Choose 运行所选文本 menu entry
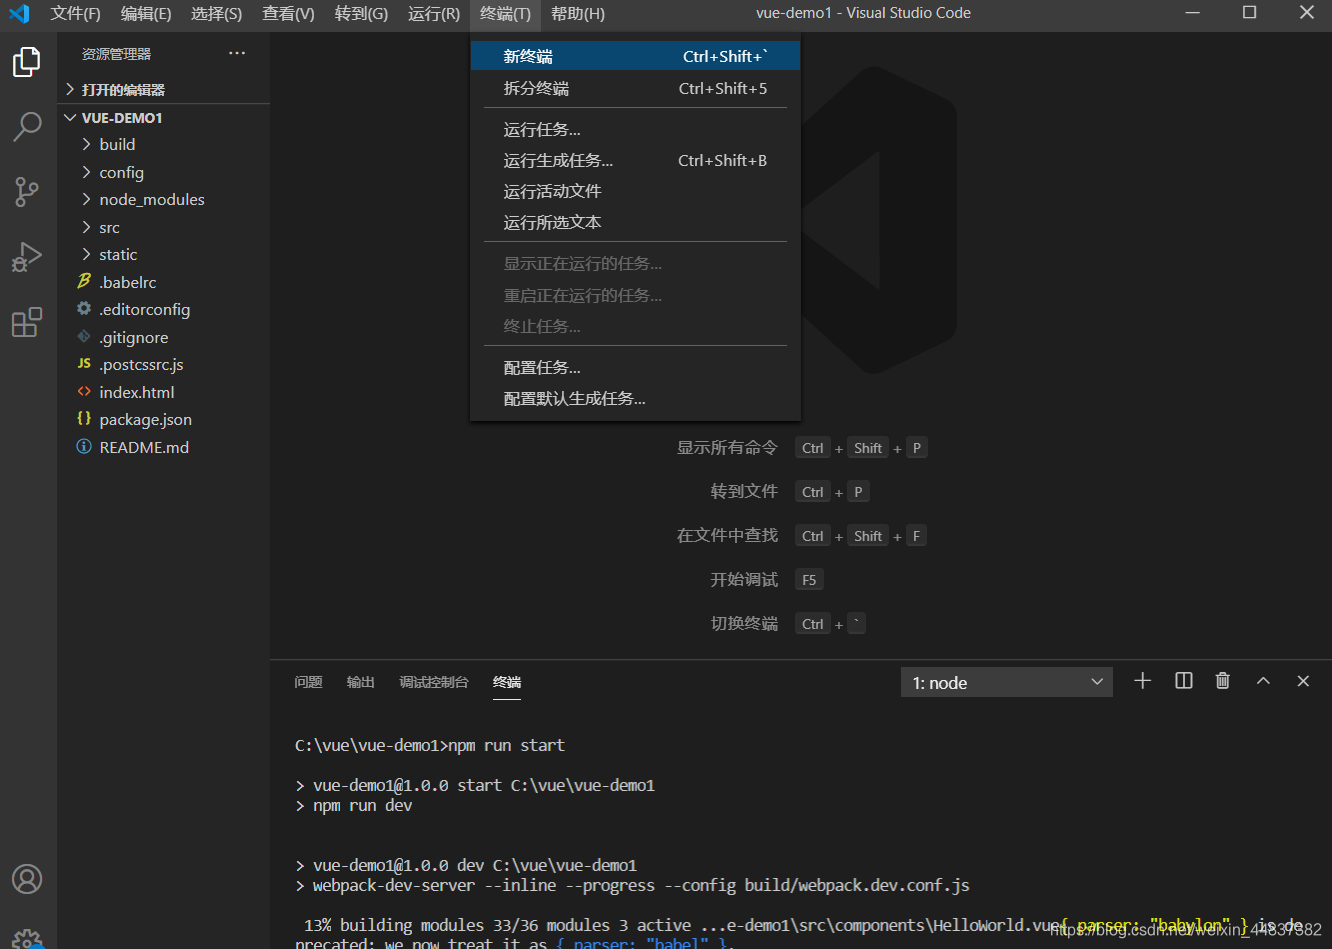 pos(635,222)
